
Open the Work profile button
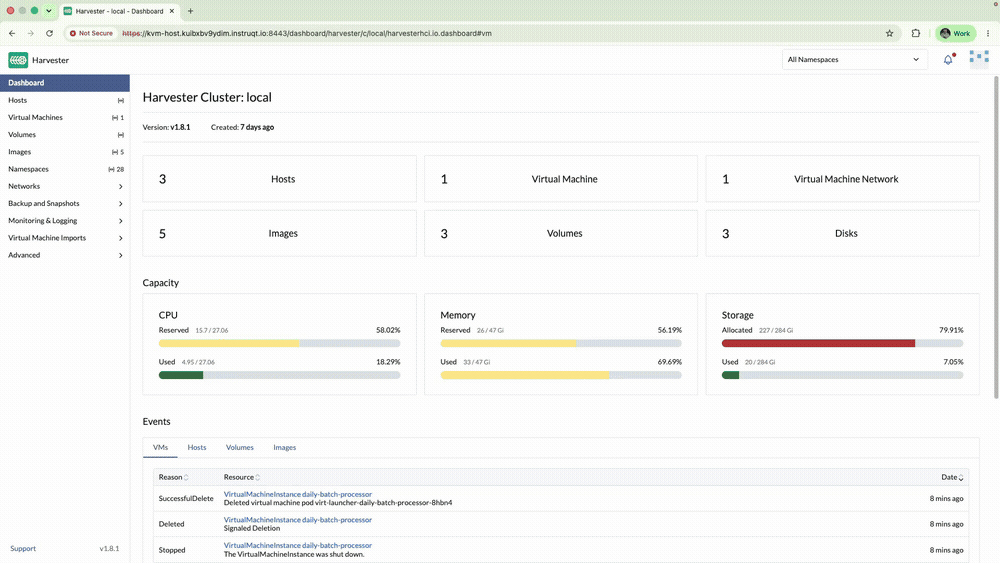955,33
